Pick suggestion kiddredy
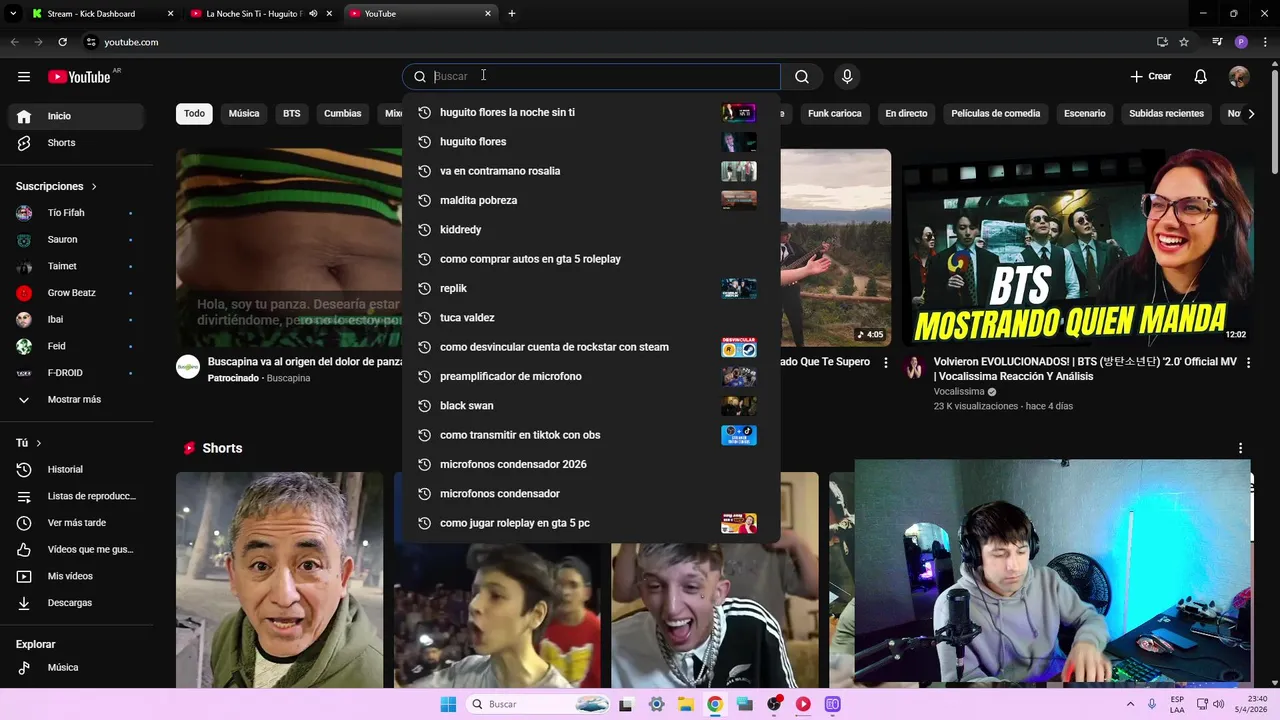Screen dimensions: 1280x720 [x=591, y=230]
